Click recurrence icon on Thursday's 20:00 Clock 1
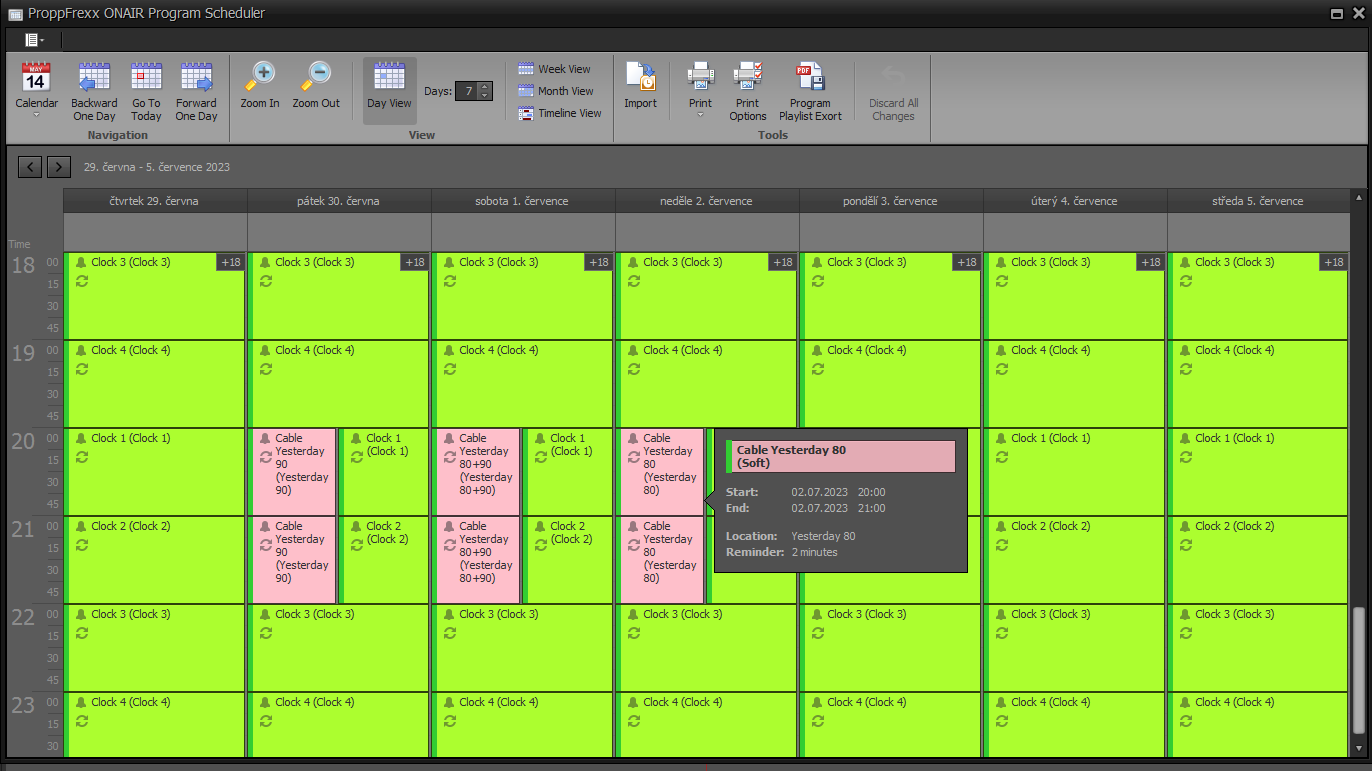Image resolution: width=1372 pixels, height=771 pixels. (x=82, y=457)
